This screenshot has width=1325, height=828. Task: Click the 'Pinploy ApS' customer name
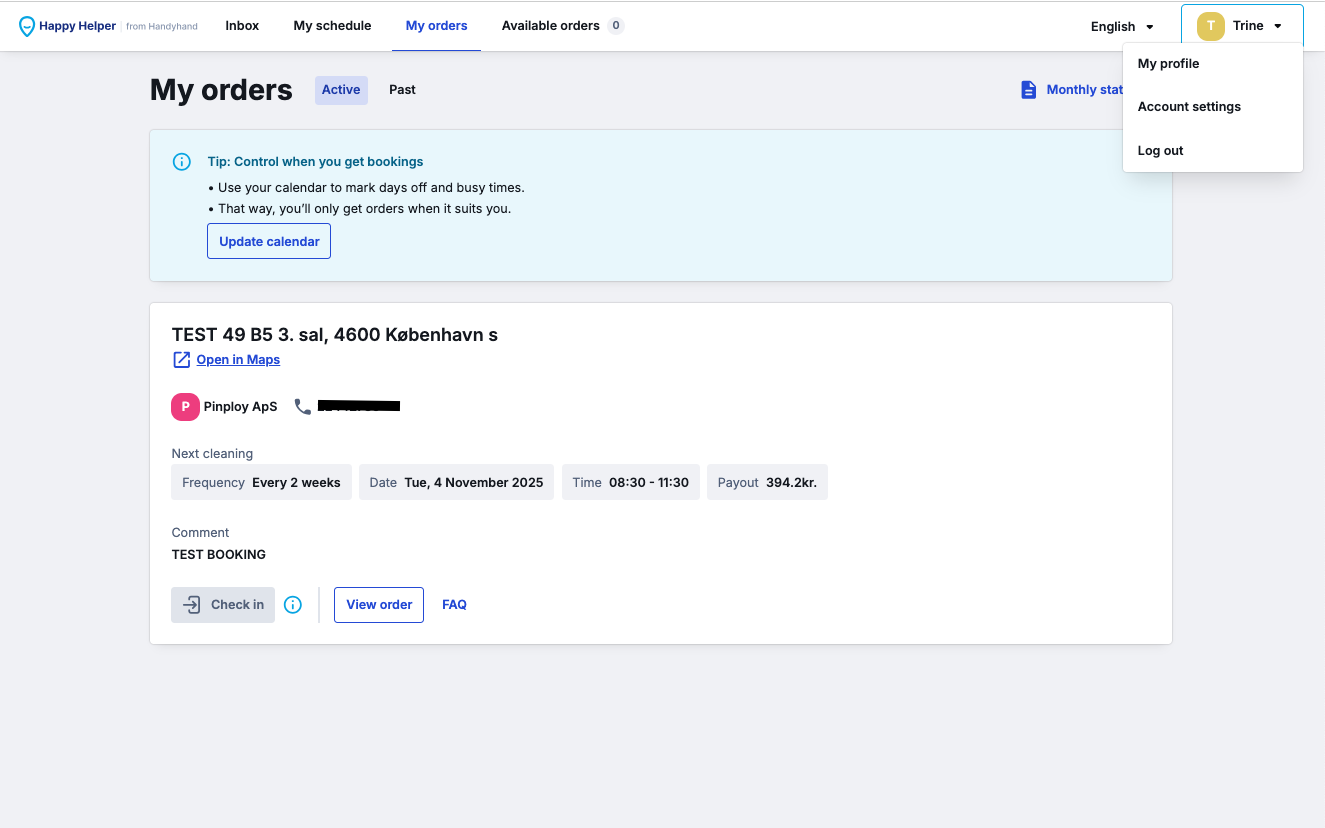point(240,407)
